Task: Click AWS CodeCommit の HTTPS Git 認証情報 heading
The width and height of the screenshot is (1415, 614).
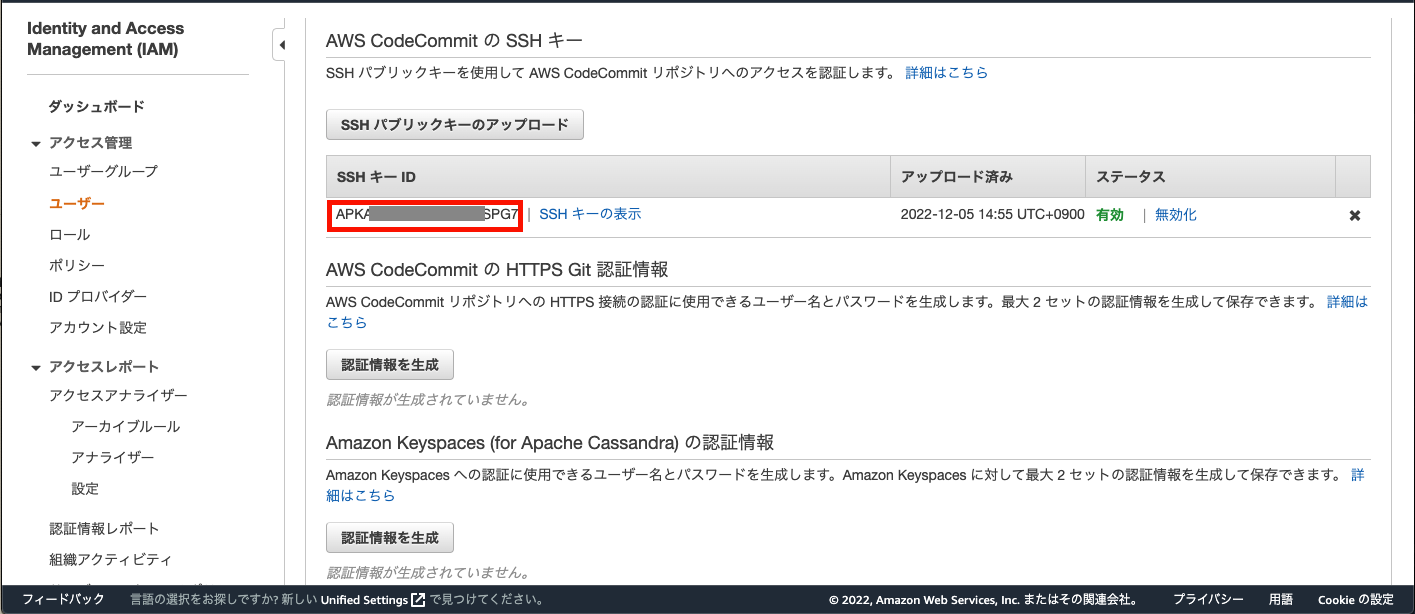Action: pyautogui.click(x=497, y=269)
